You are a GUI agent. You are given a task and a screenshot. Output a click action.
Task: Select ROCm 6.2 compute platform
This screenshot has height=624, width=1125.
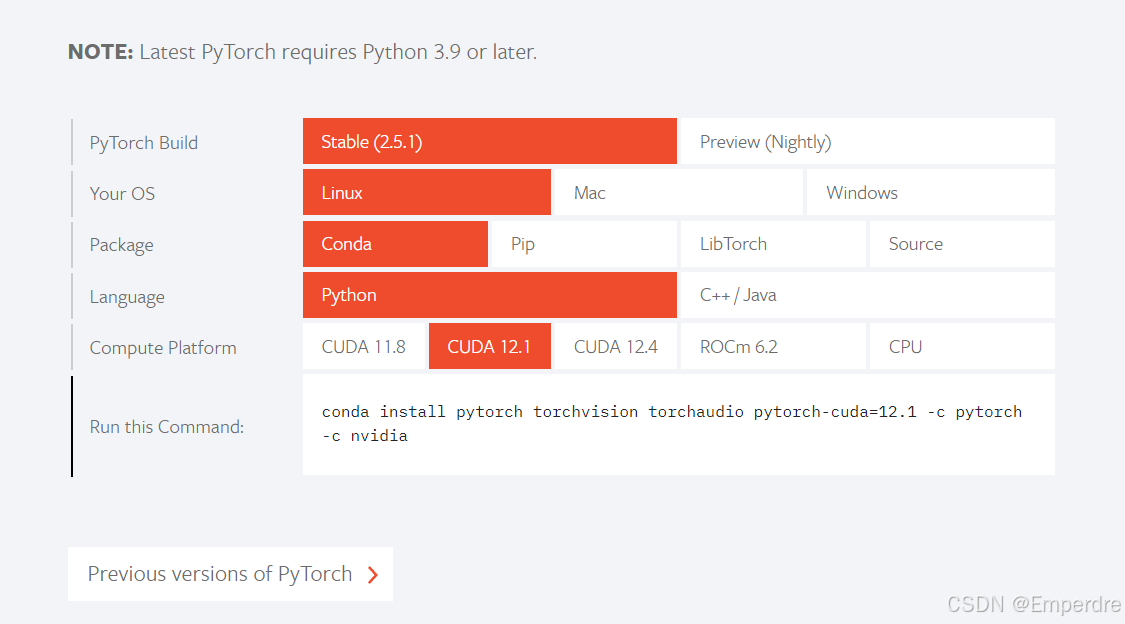pos(773,346)
